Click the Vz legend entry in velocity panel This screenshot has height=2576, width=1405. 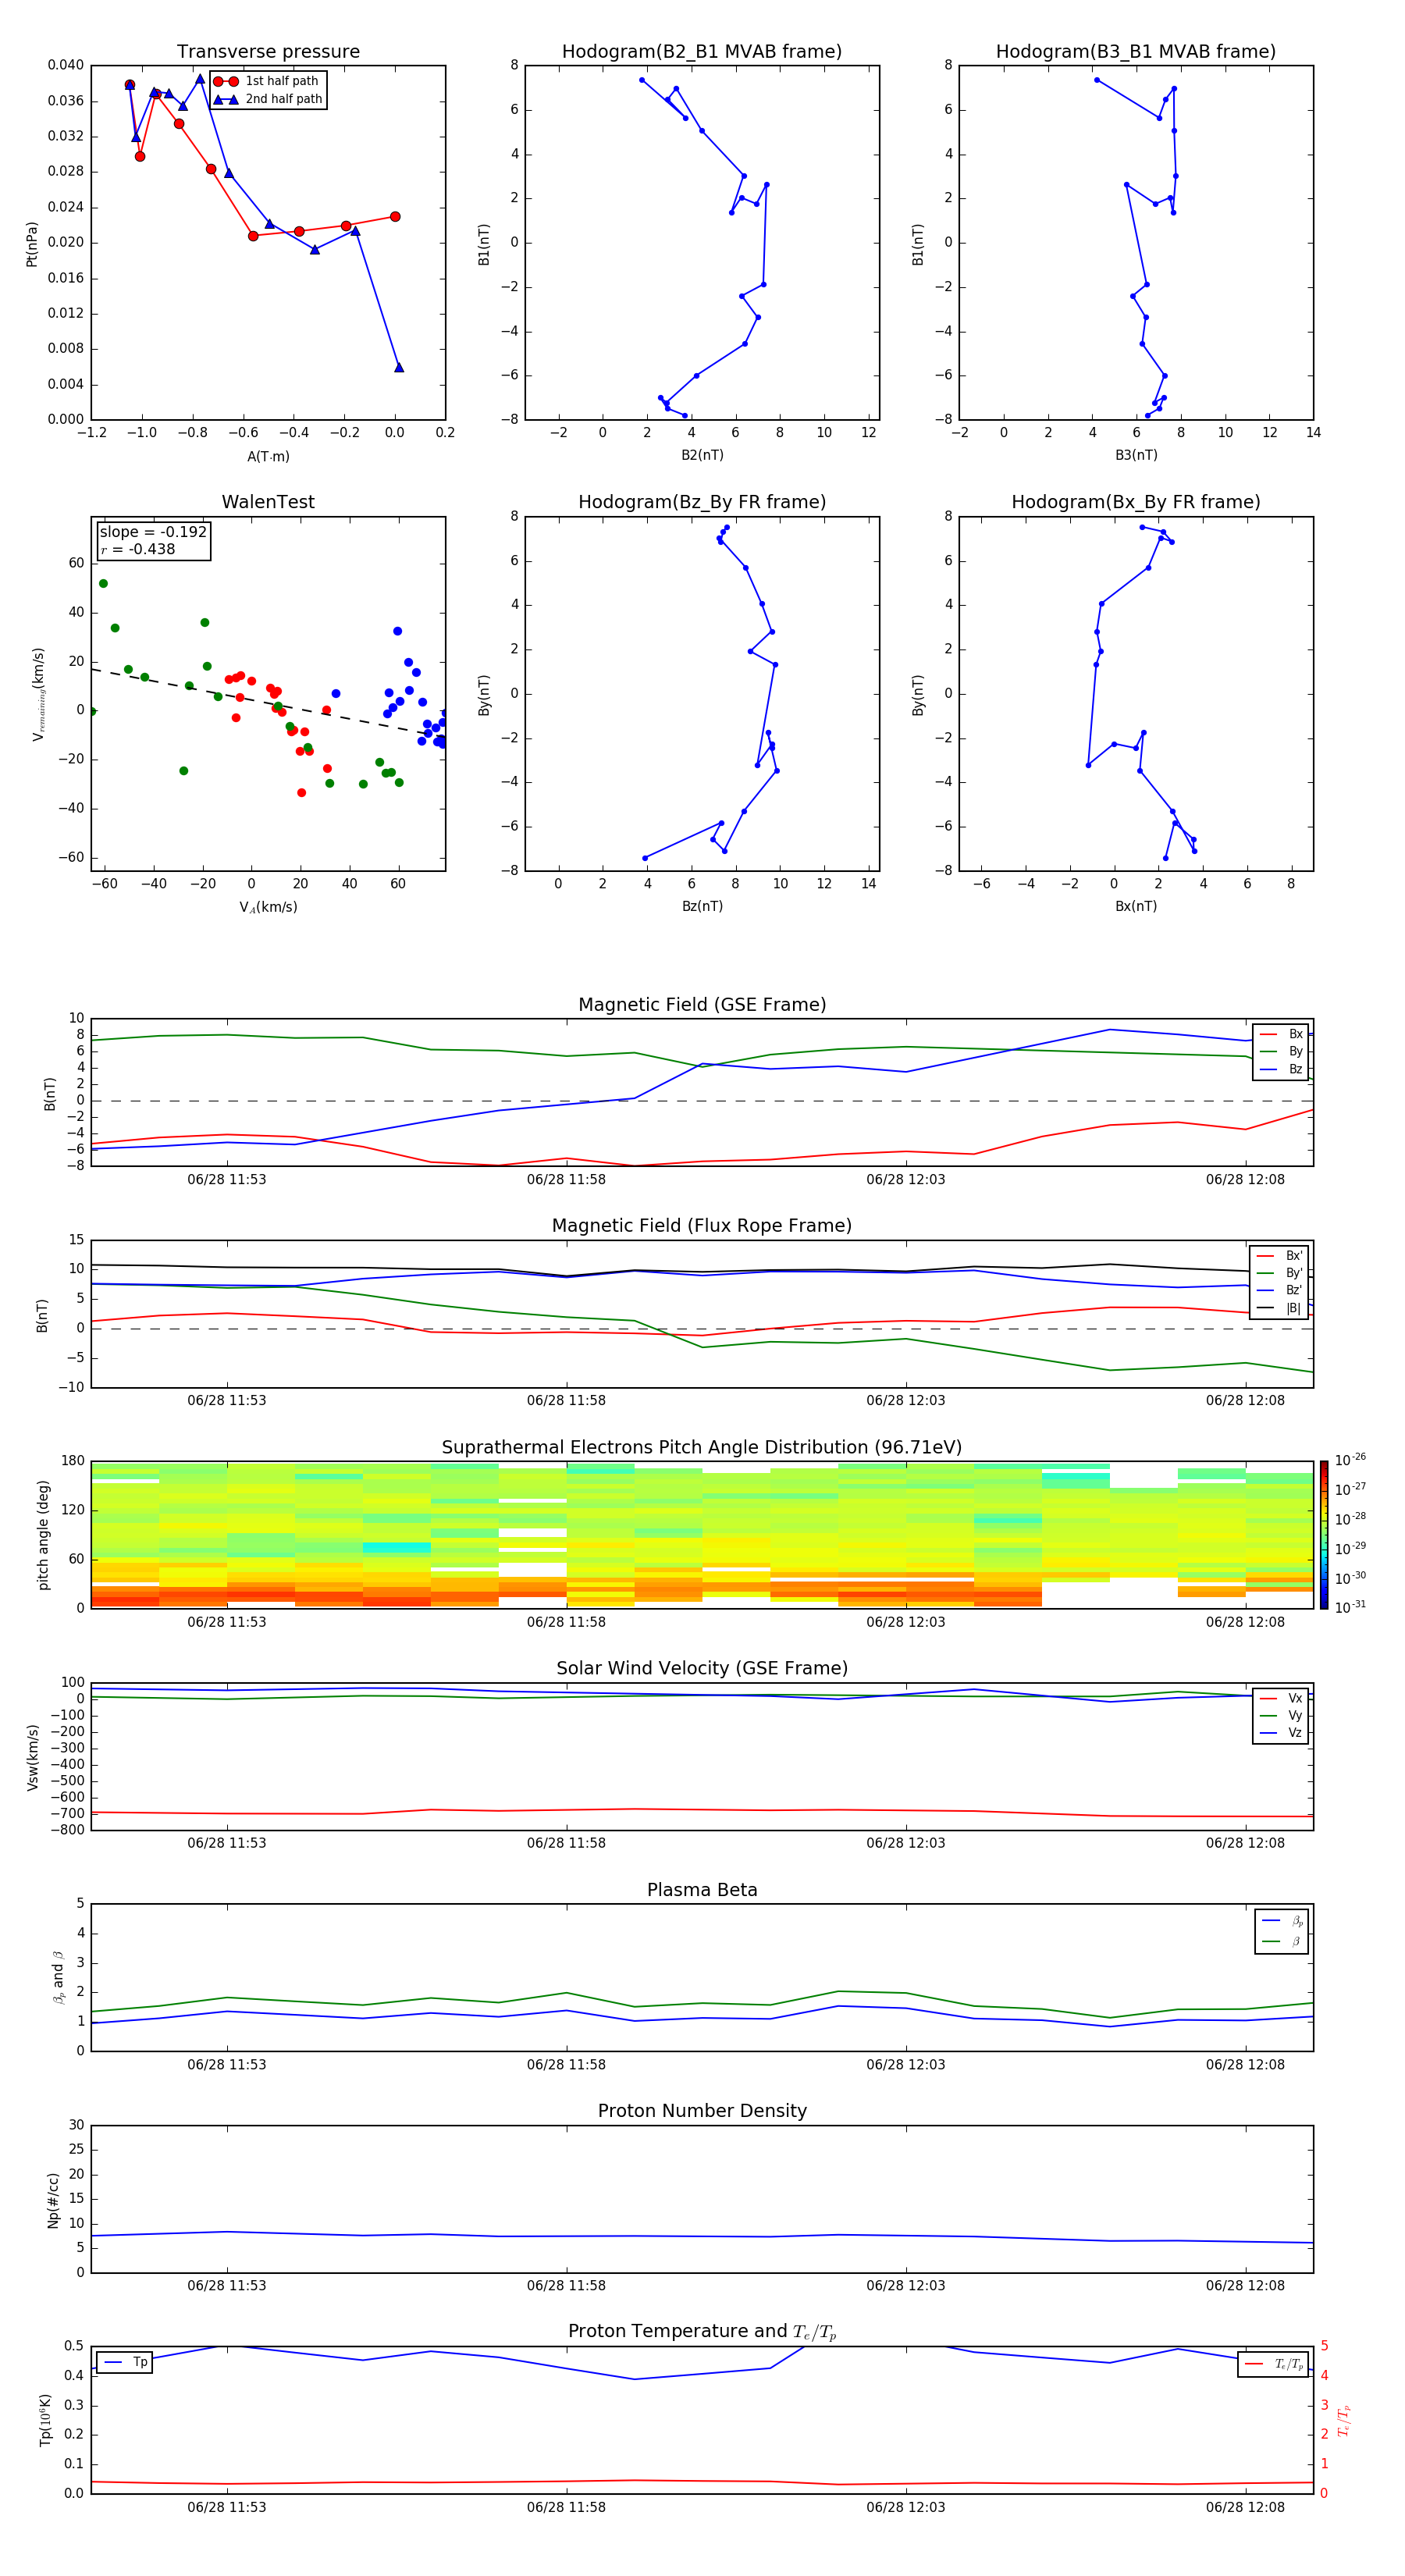pyautogui.click(x=1281, y=1733)
